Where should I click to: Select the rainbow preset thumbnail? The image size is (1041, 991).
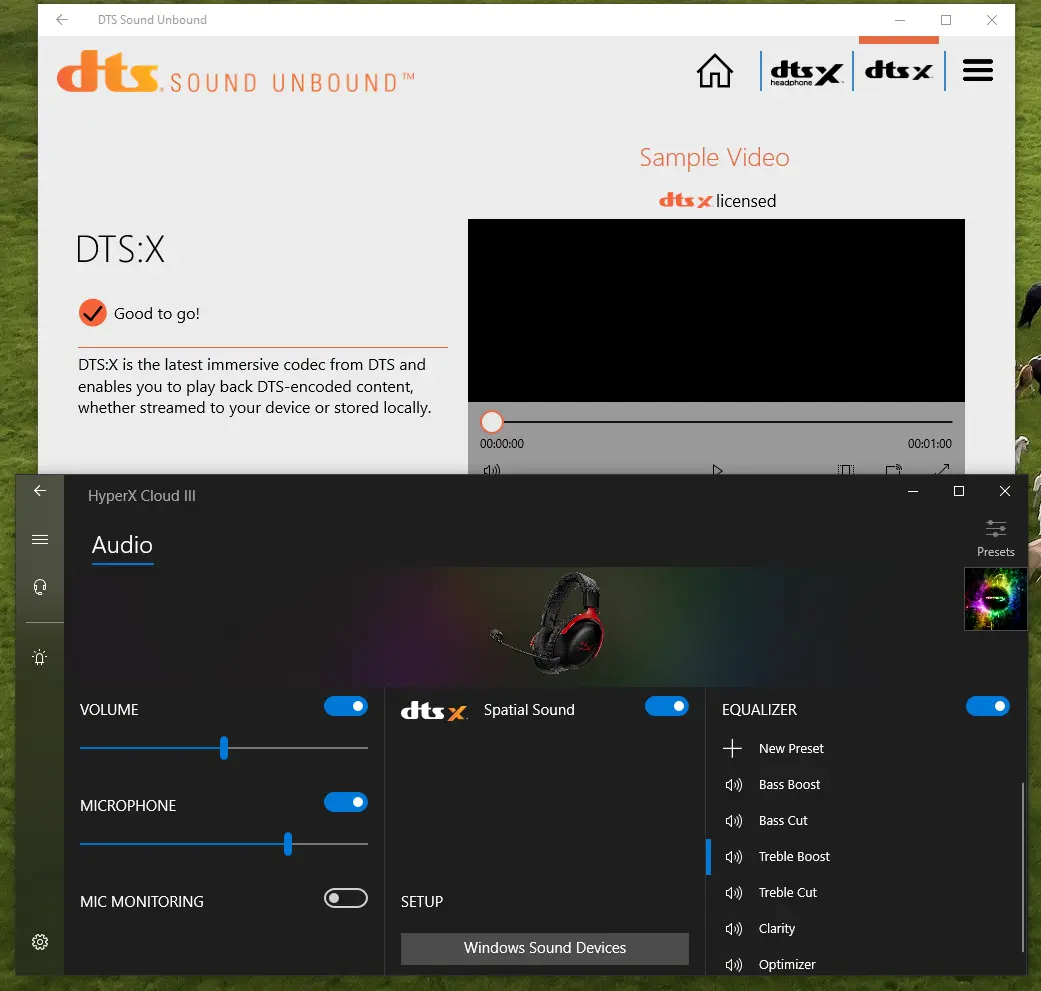tap(995, 599)
